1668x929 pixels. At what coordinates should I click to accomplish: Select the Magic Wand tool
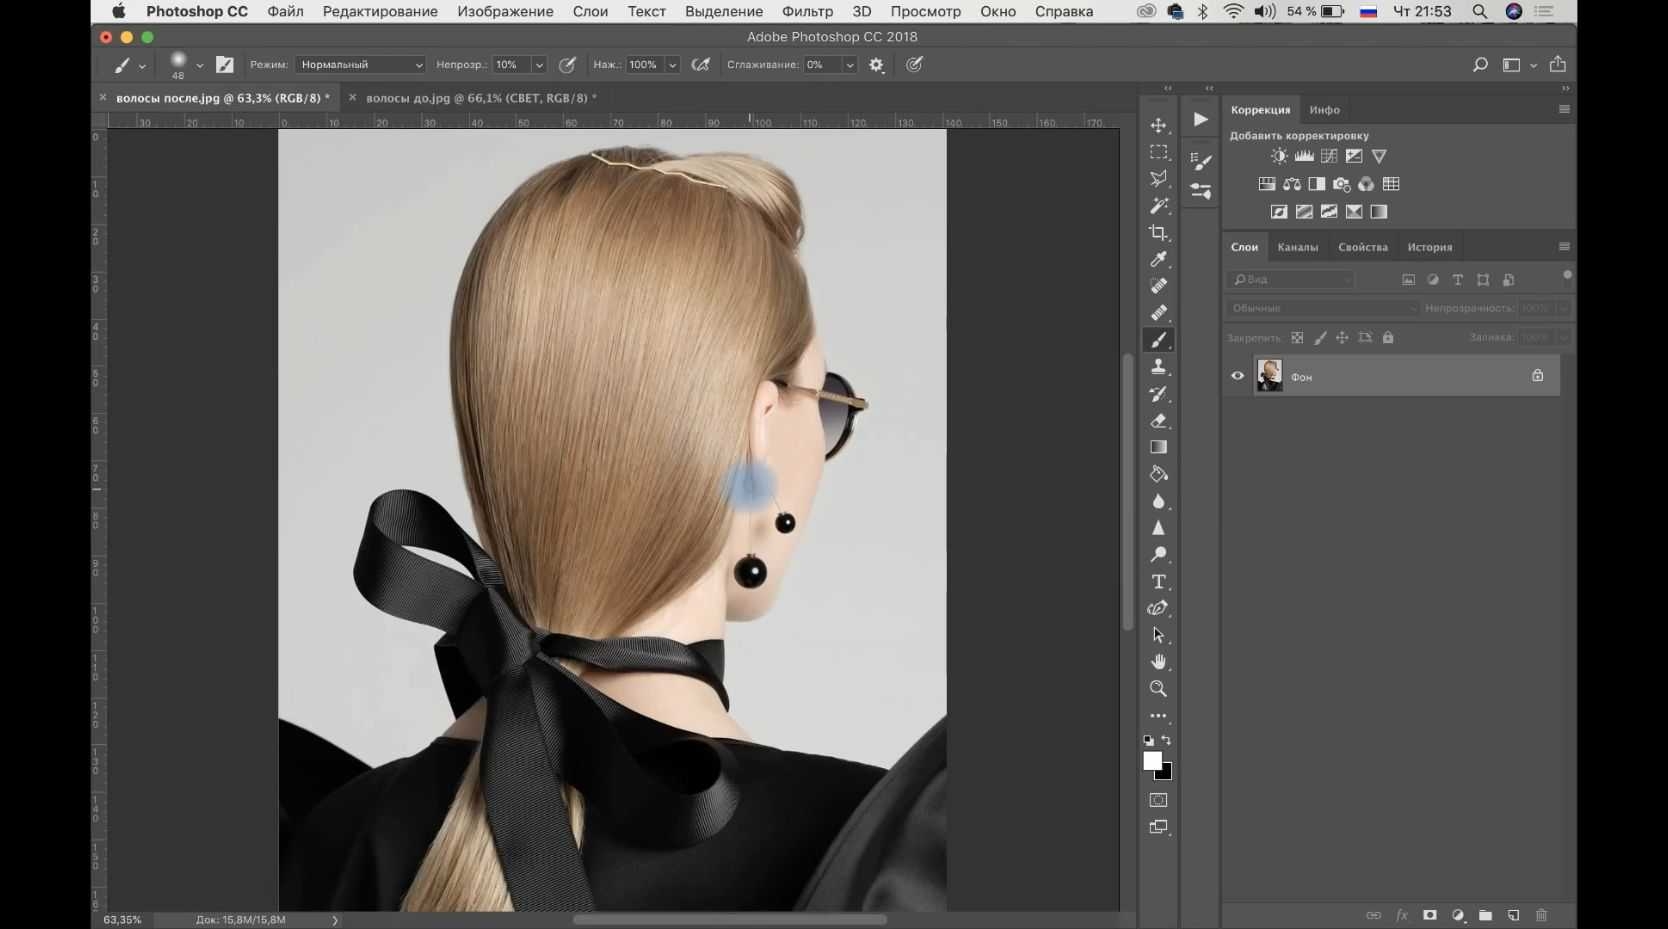(x=1158, y=206)
